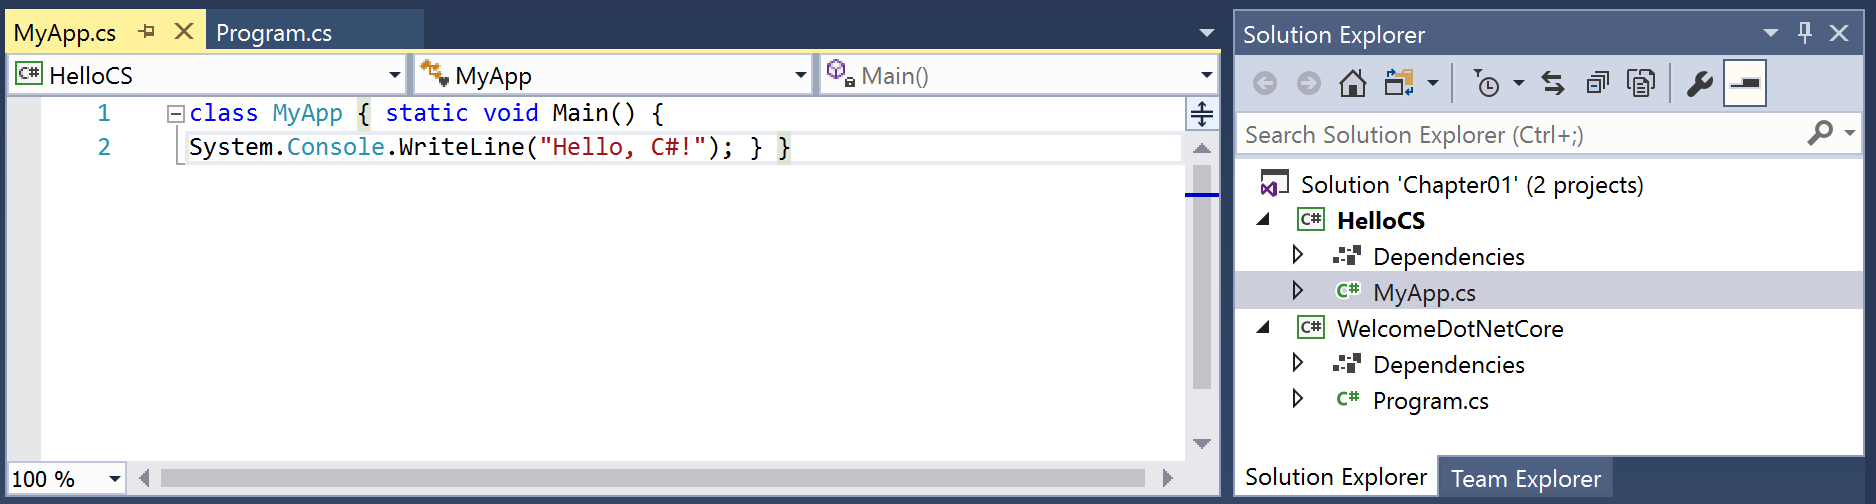Select MyApp.cs in Solution Explorer

coord(1424,293)
